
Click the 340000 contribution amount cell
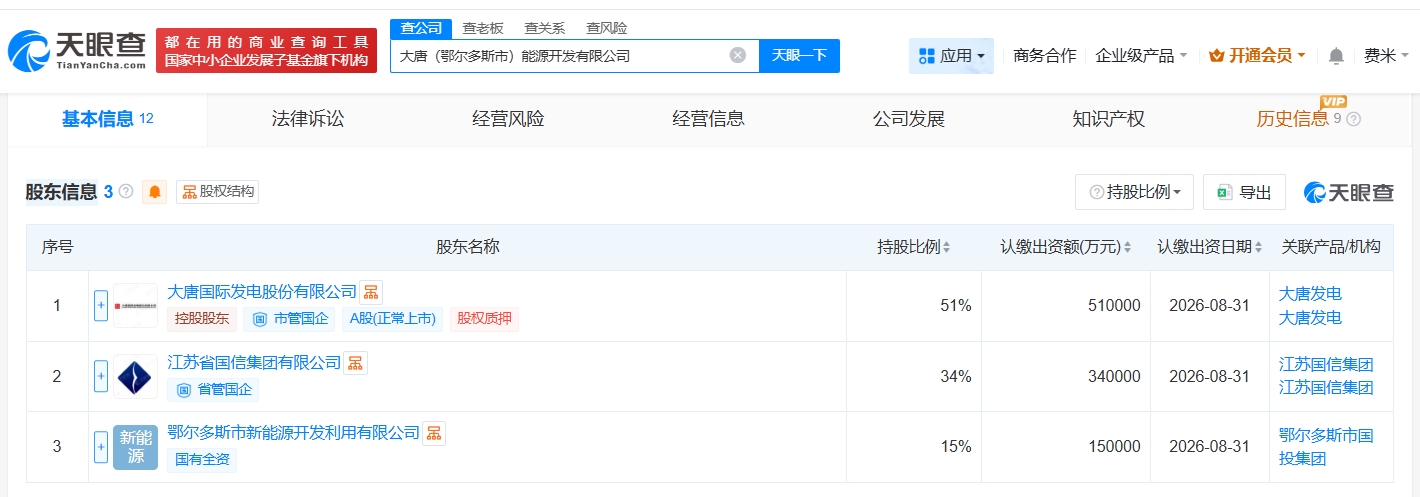[x=1066, y=376]
